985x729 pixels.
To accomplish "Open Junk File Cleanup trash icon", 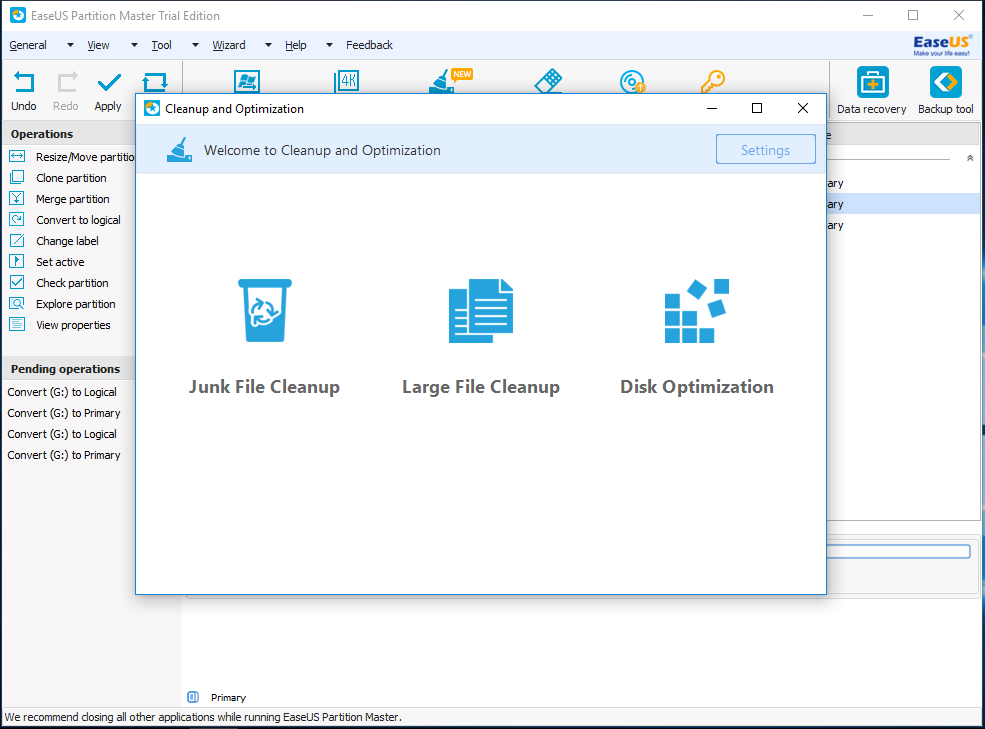I will pos(264,310).
